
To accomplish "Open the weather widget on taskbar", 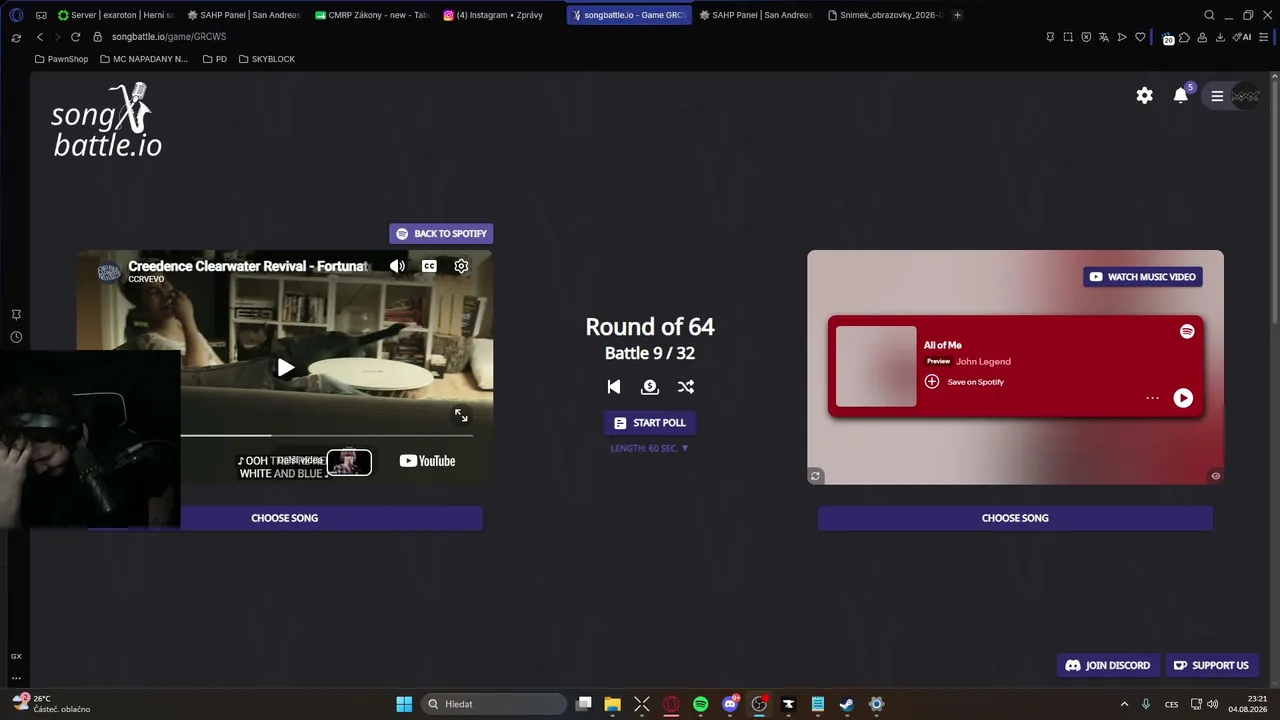I will (51, 704).
